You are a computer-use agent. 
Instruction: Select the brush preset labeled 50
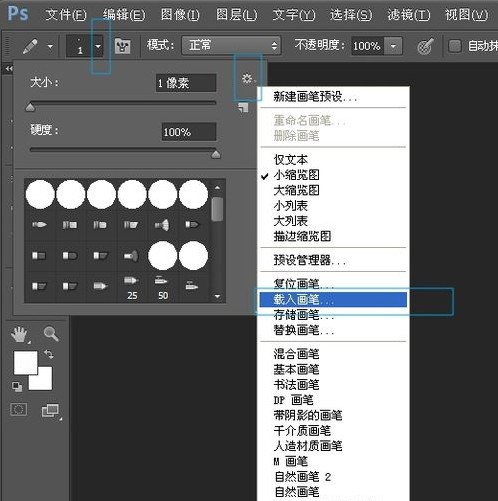(x=163, y=287)
